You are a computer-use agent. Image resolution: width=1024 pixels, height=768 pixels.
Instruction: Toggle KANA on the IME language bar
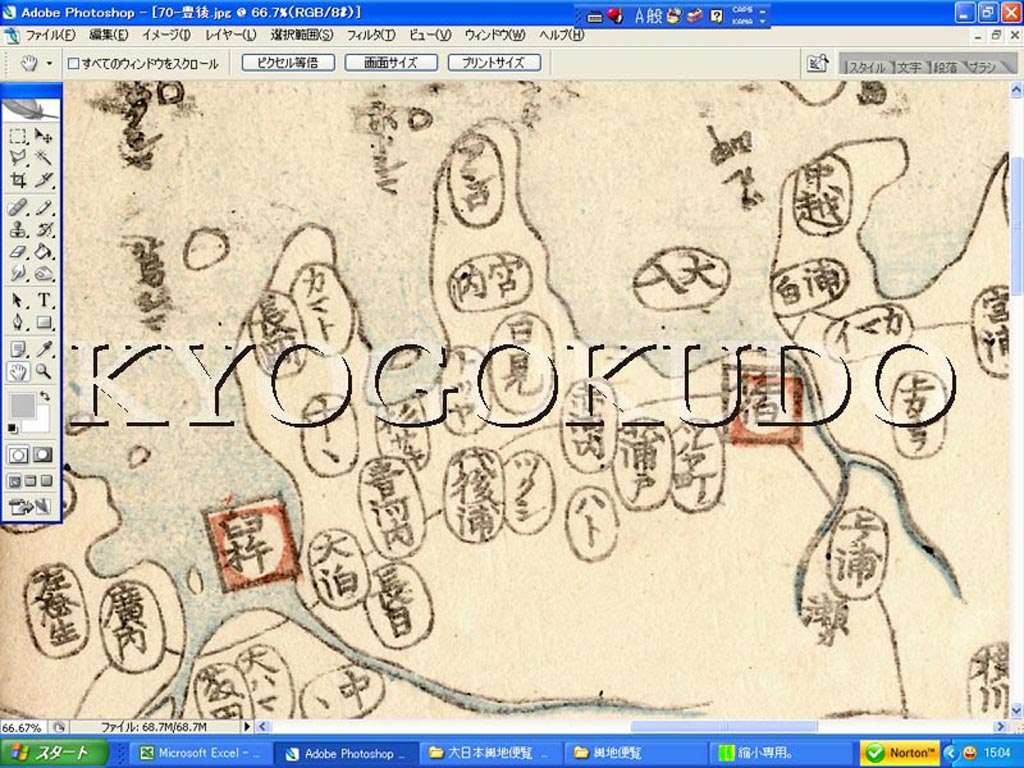[742, 21]
